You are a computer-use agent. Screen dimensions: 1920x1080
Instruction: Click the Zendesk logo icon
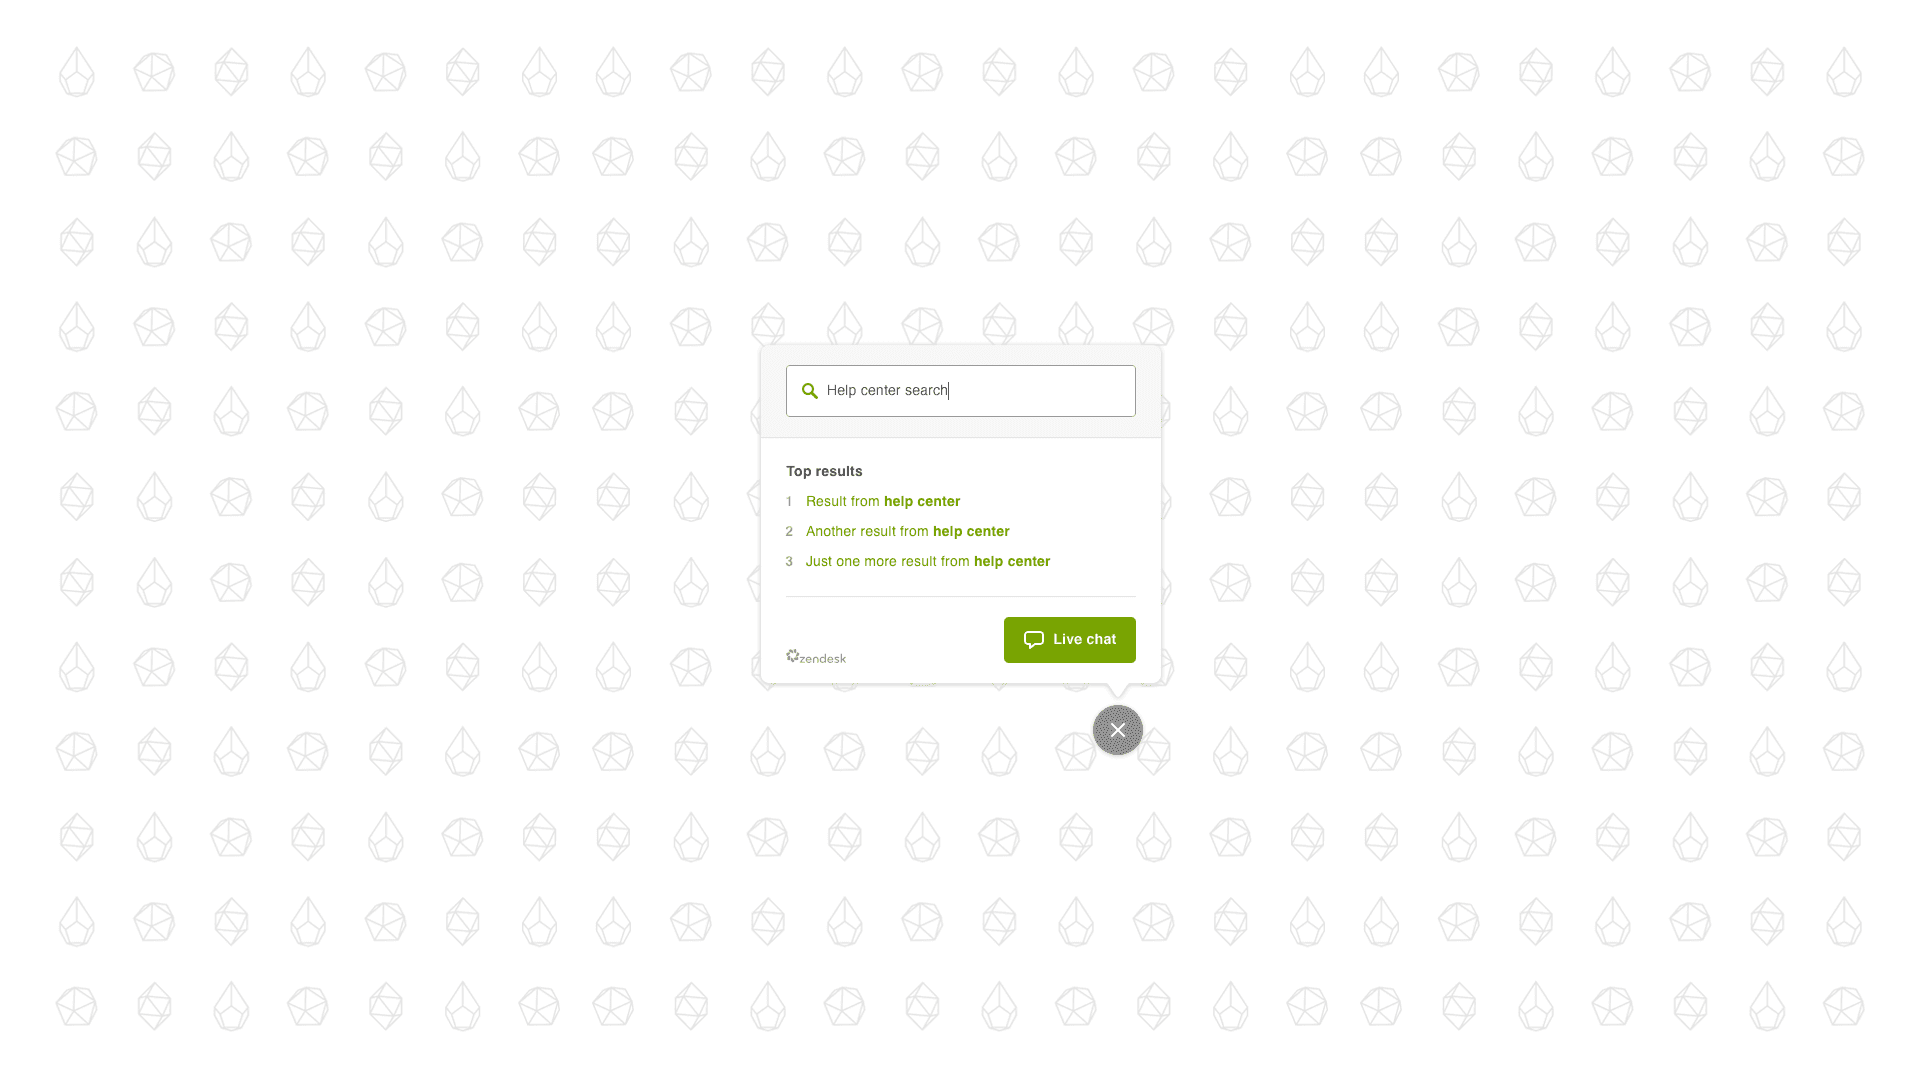coord(793,655)
